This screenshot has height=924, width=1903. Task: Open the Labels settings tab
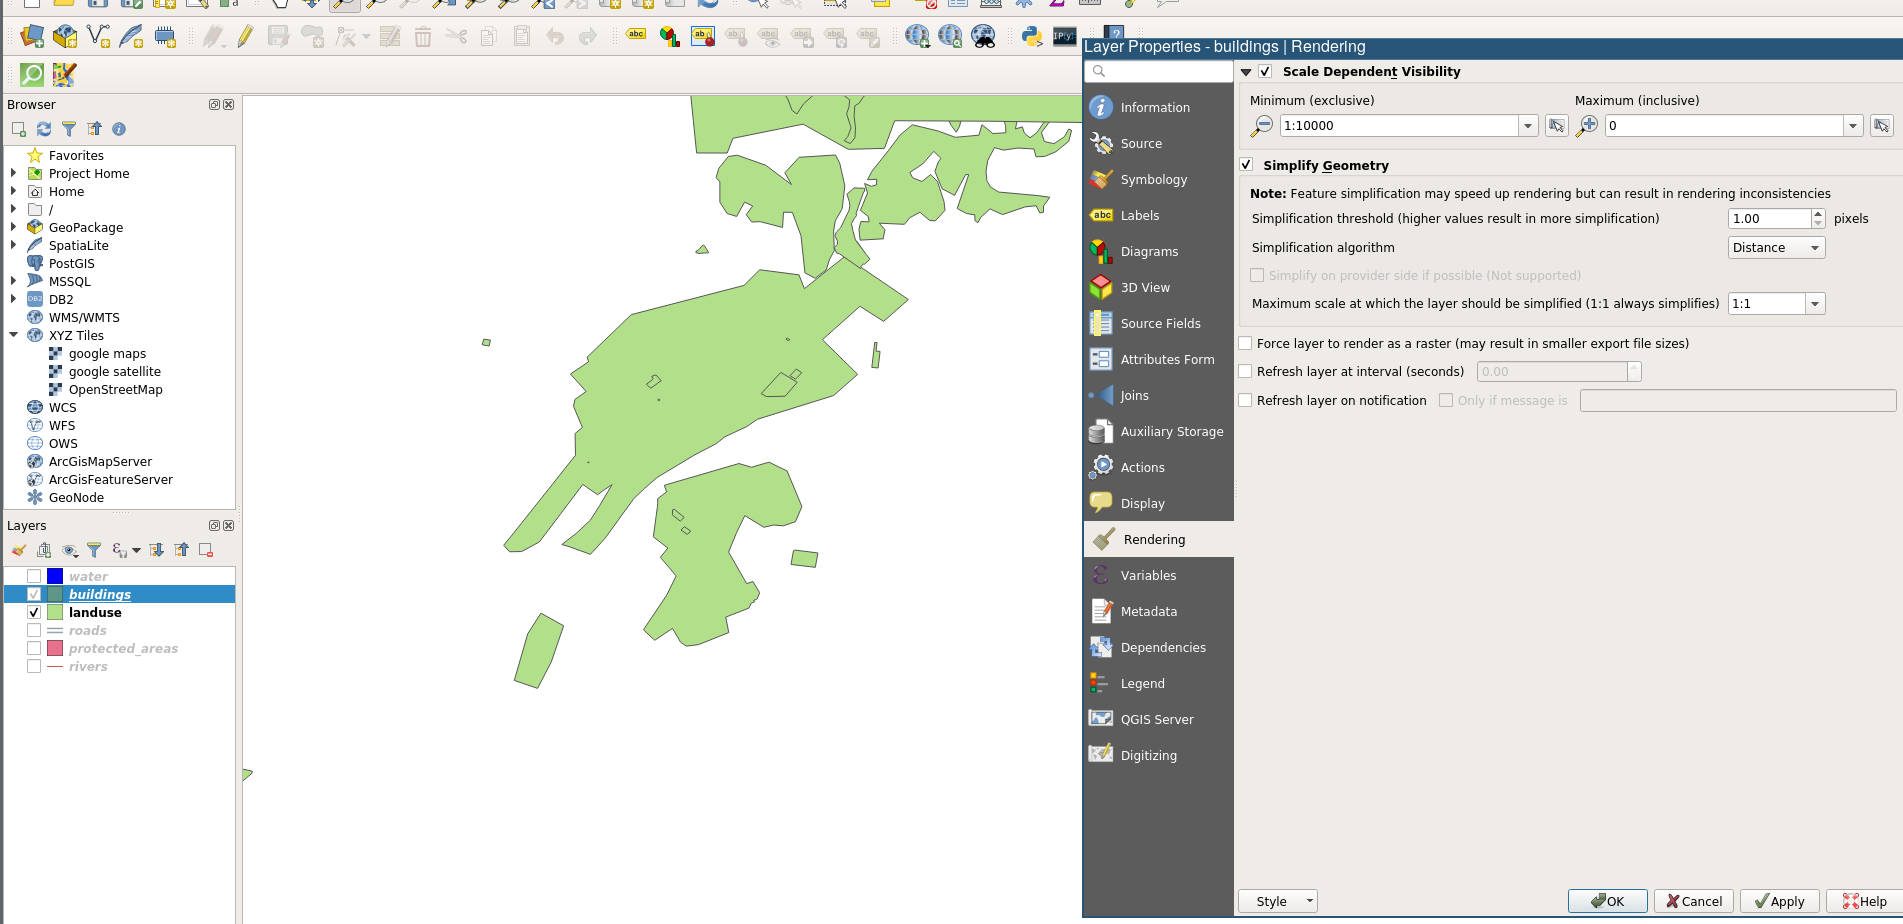(x=1139, y=216)
